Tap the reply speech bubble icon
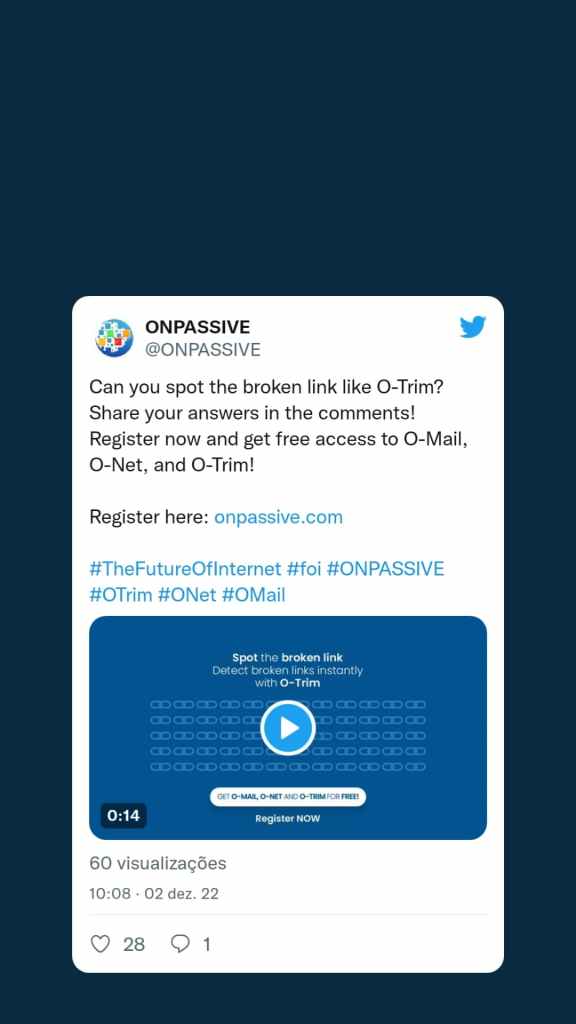This screenshot has height=1024, width=576. pyautogui.click(x=180, y=944)
